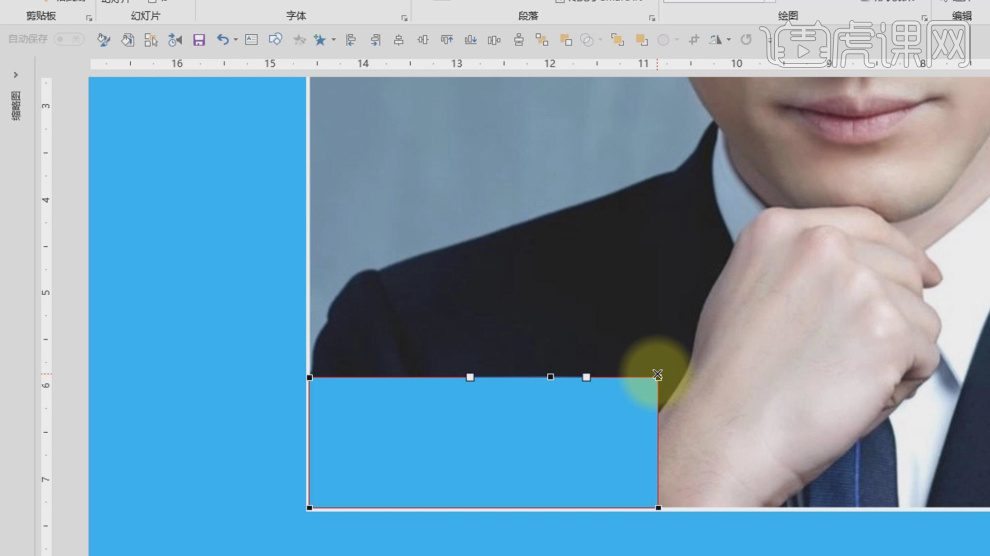Click the paste icon in quick toolbar

(x=128, y=40)
